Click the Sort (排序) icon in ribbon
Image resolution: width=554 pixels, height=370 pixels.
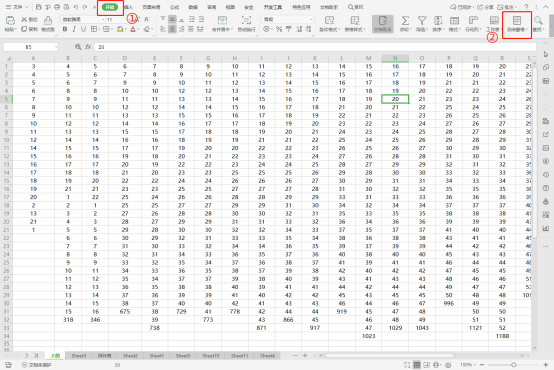[438, 20]
